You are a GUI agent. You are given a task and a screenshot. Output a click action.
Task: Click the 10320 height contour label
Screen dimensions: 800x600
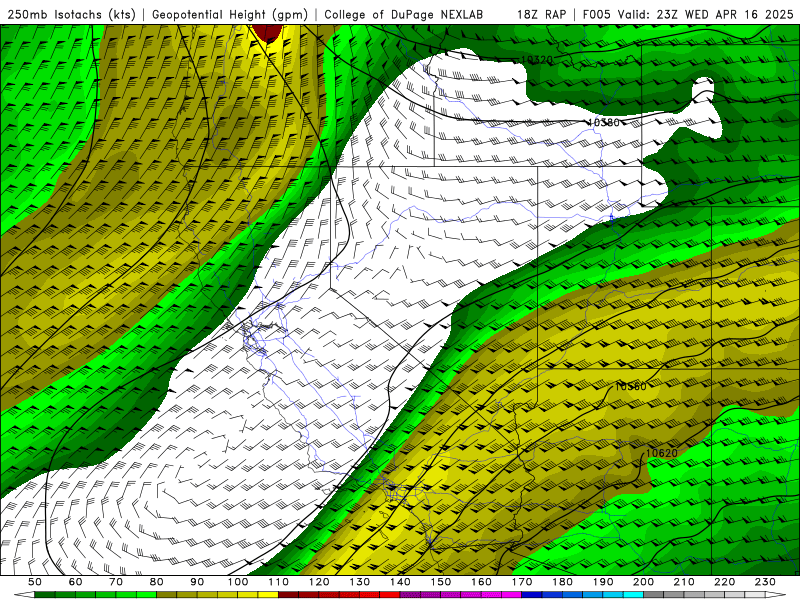coord(537,60)
